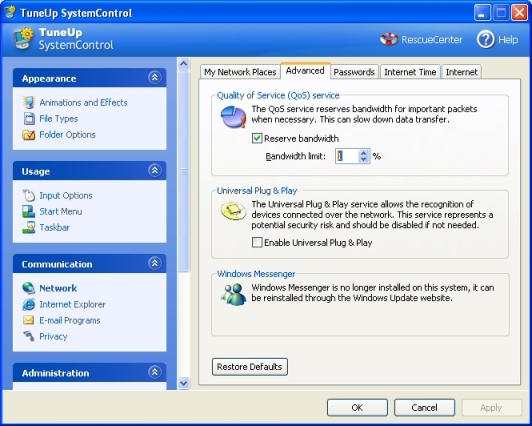
Task: Click the Universal Plug & Play icon
Action: click(233, 211)
